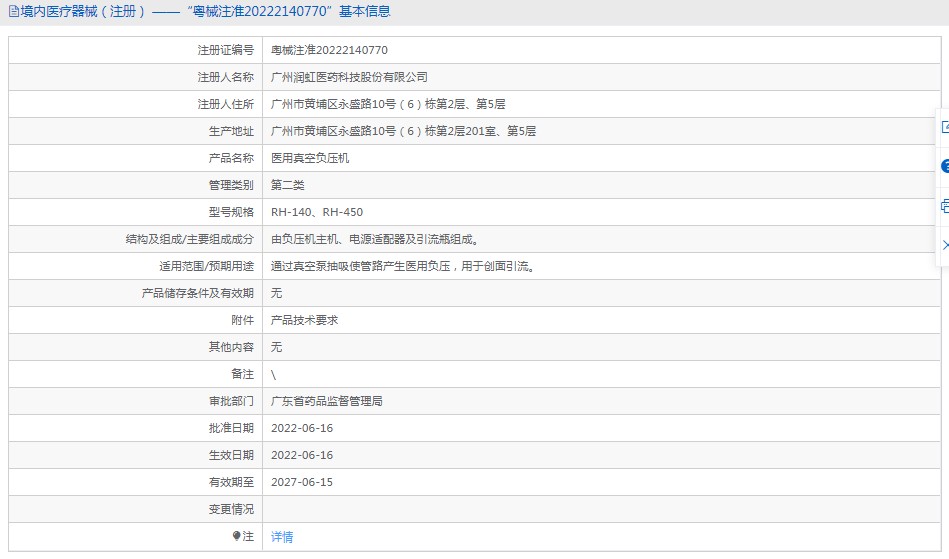Click the 产品名称 row label

(231, 159)
